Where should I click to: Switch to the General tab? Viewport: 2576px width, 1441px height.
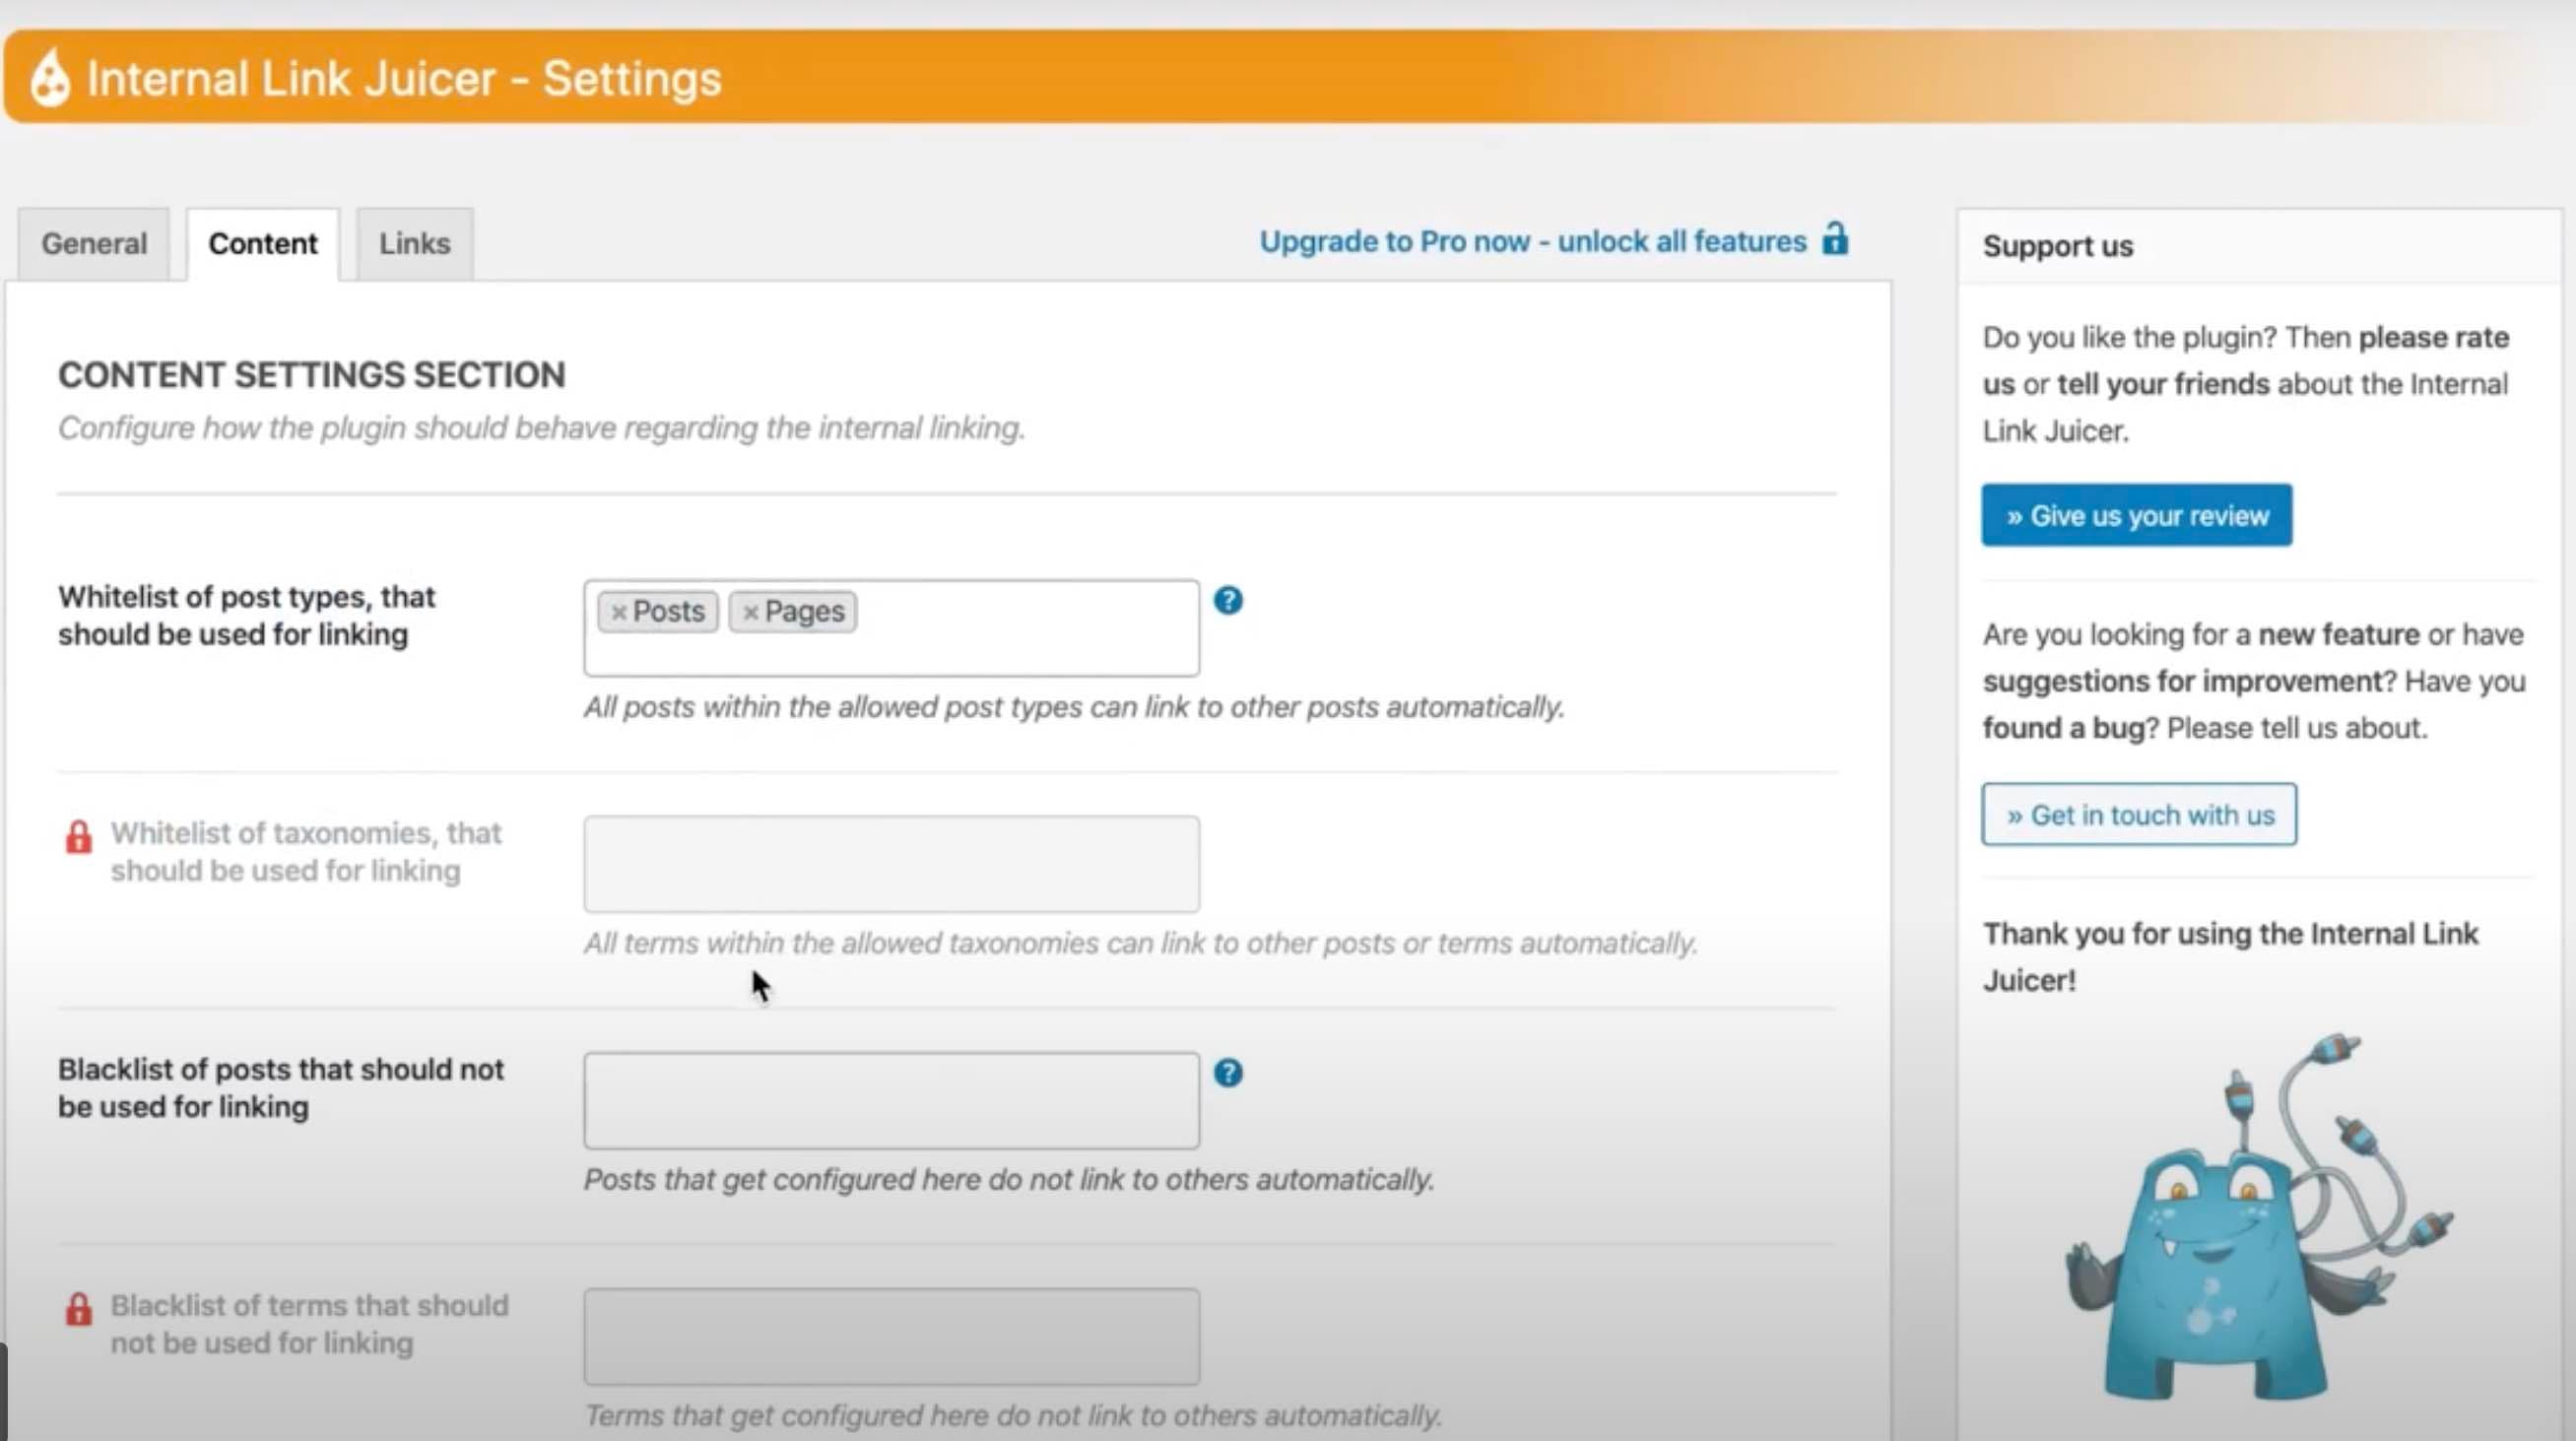(x=94, y=243)
